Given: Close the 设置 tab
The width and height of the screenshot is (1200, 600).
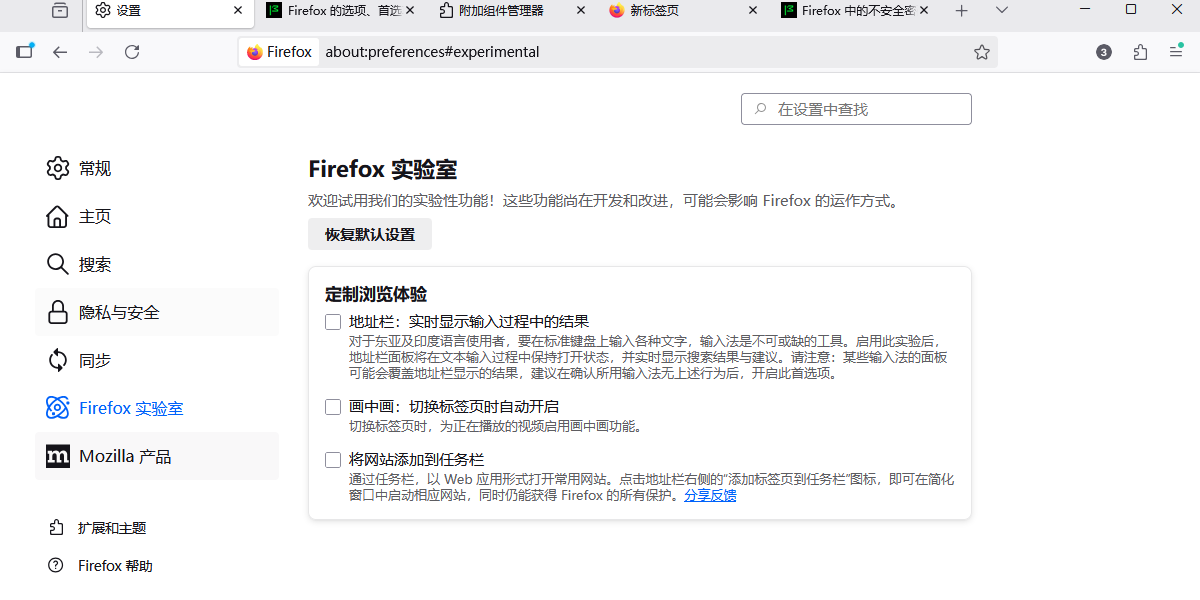Looking at the screenshot, I should (x=238, y=11).
